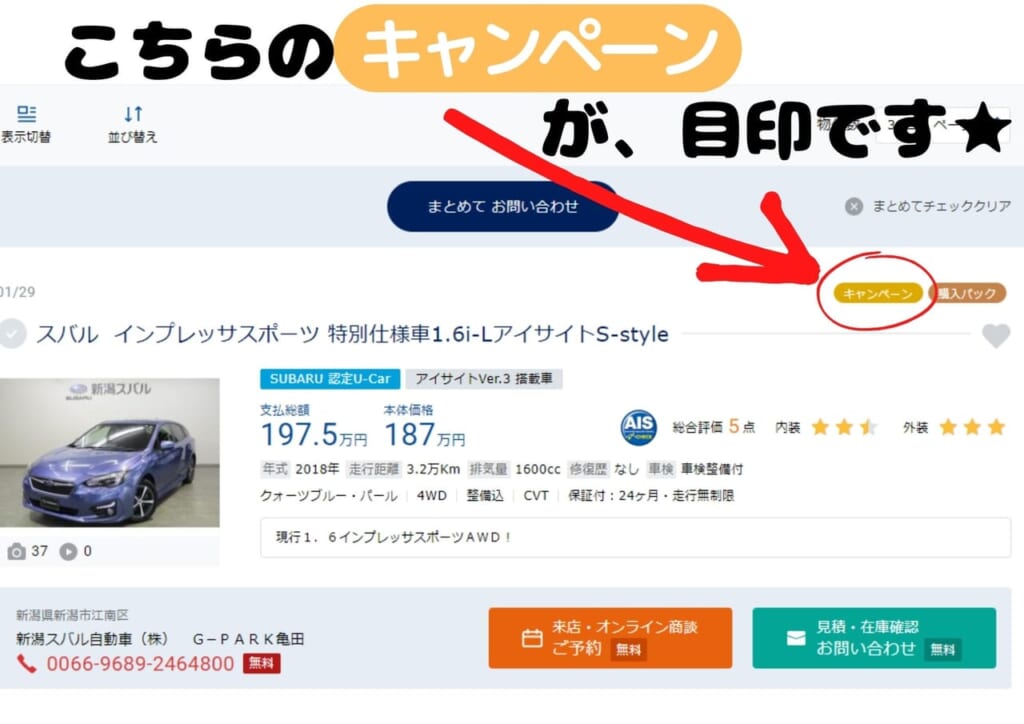Screen dimensions: 1024x724
Task: Click the AIS evaluation badge icon
Action: 638,427
